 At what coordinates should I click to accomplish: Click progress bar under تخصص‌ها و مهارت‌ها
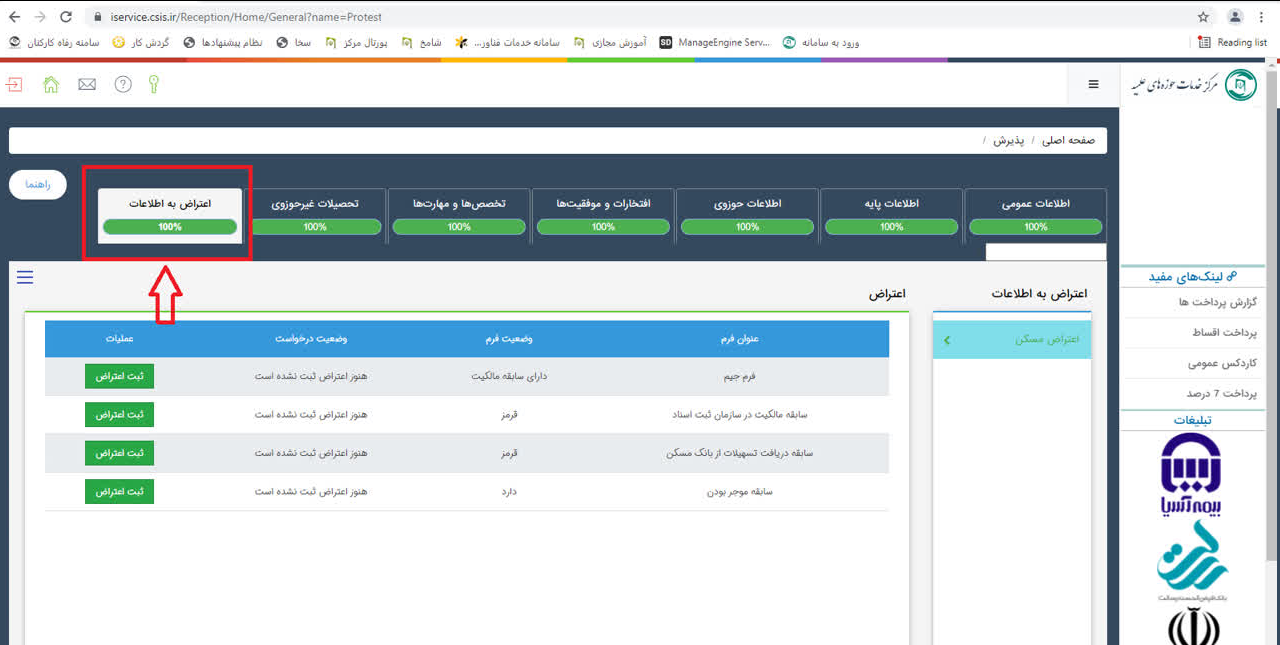(x=459, y=227)
